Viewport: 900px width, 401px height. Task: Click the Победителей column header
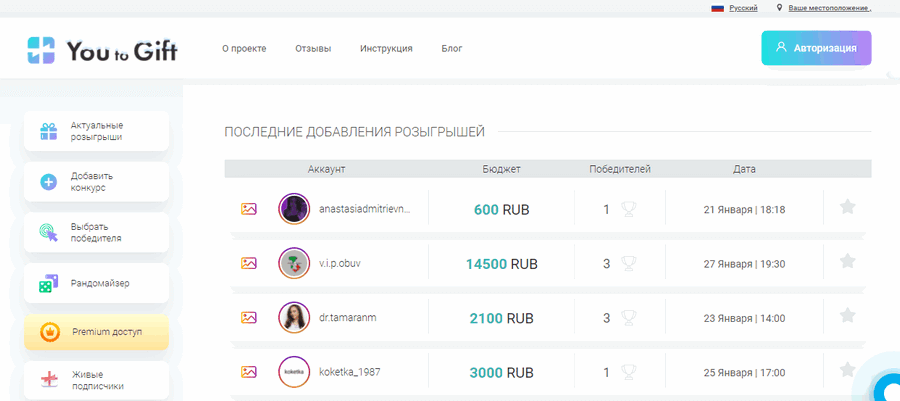[x=620, y=169]
